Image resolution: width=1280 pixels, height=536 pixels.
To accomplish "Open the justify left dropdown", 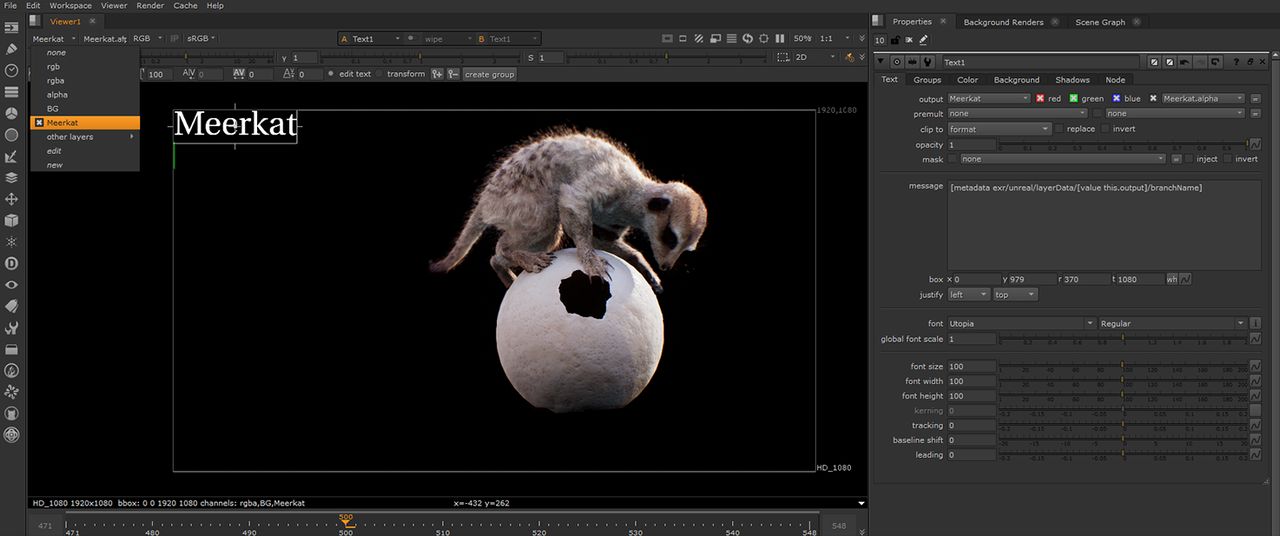I will (x=968, y=295).
